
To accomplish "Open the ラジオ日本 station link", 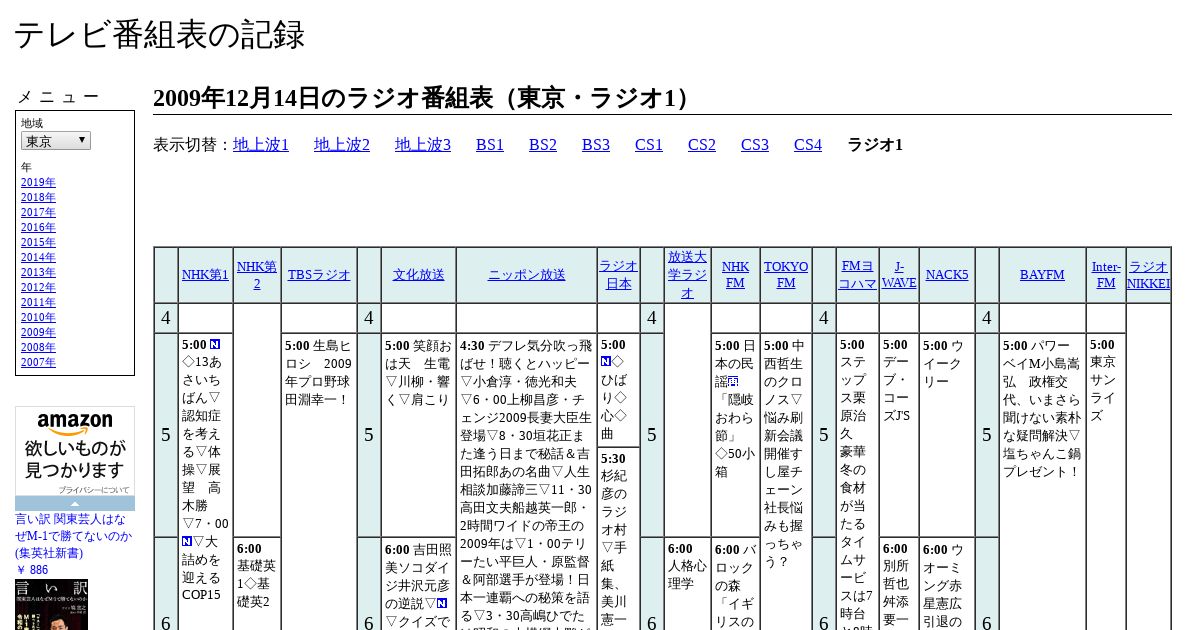I will tap(618, 275).
